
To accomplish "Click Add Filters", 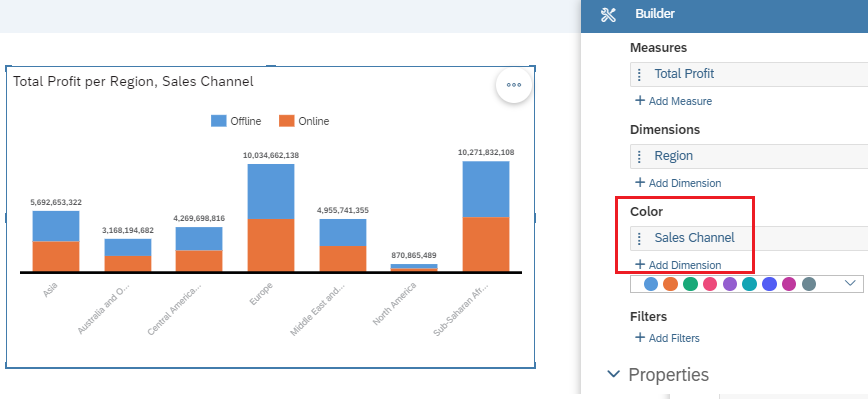I will click(667, 338).
